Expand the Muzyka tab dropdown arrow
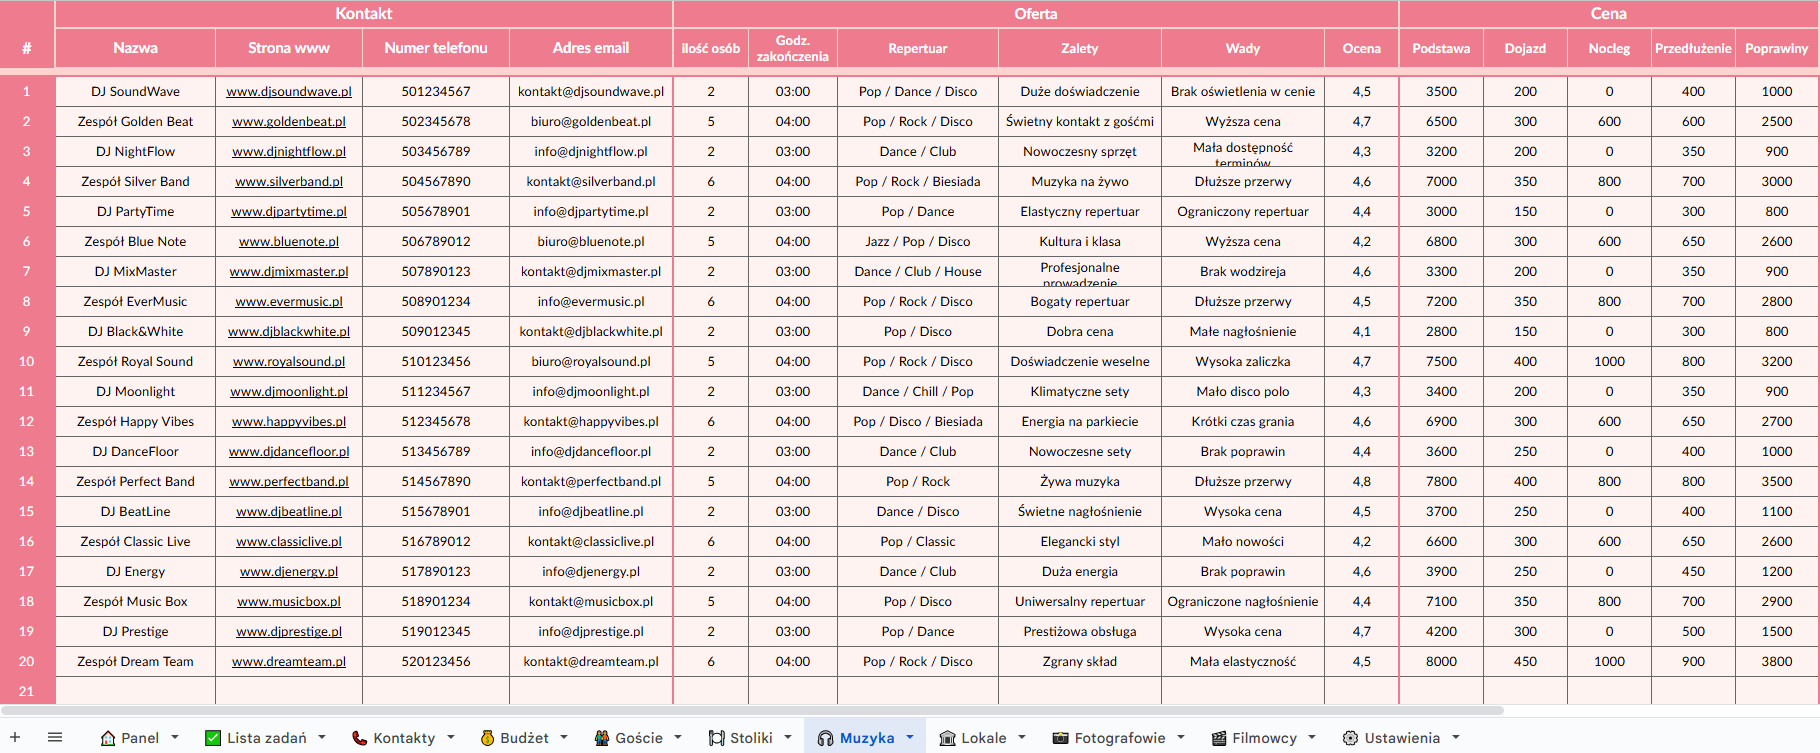 point(910,737)
